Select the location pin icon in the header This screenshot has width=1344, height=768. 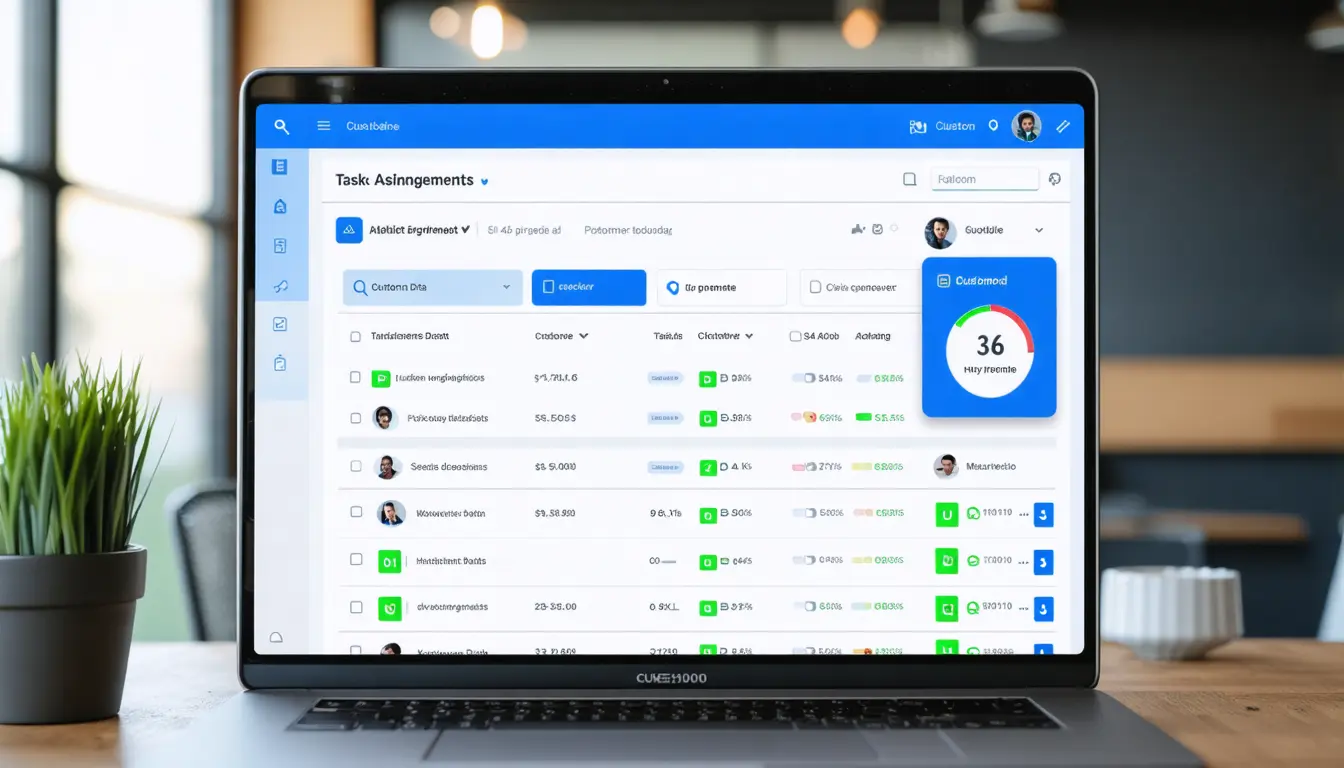(993, 126)
